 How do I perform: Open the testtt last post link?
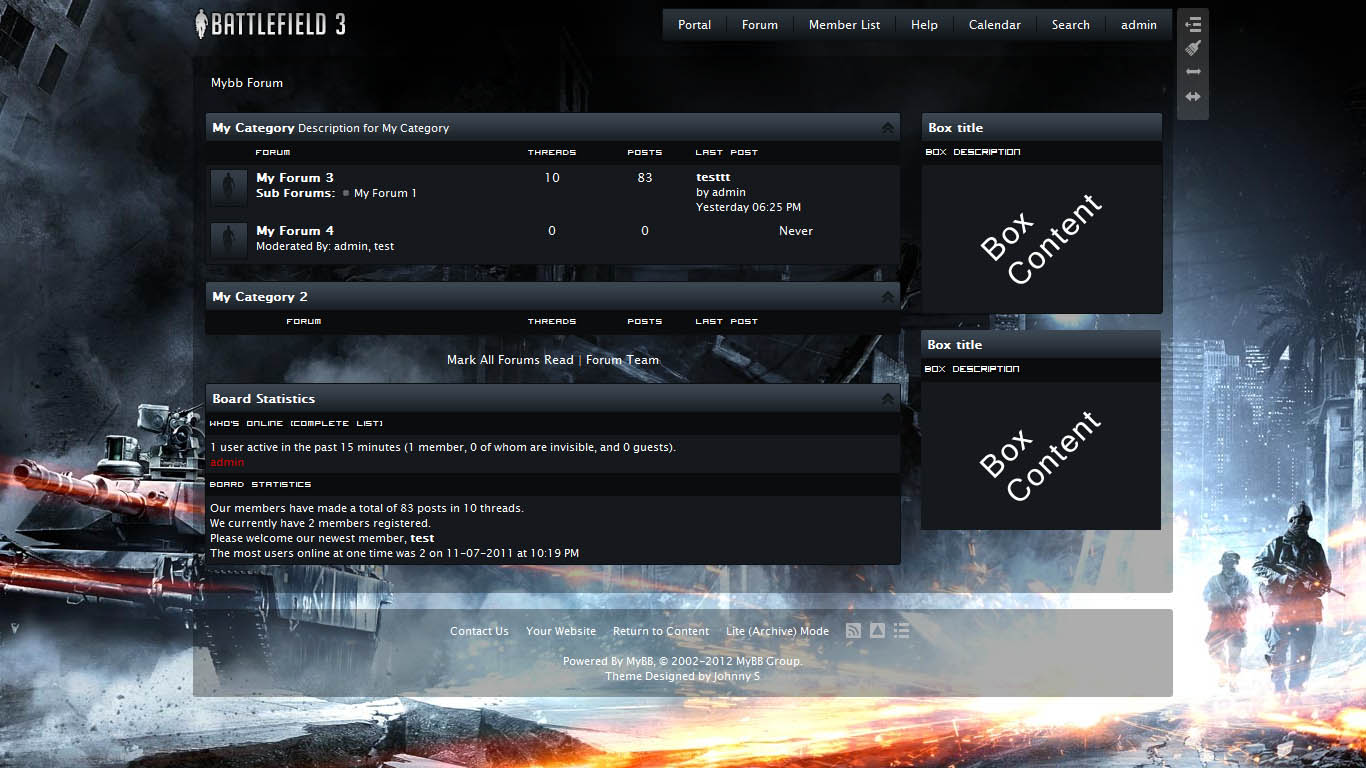[713, 177]
